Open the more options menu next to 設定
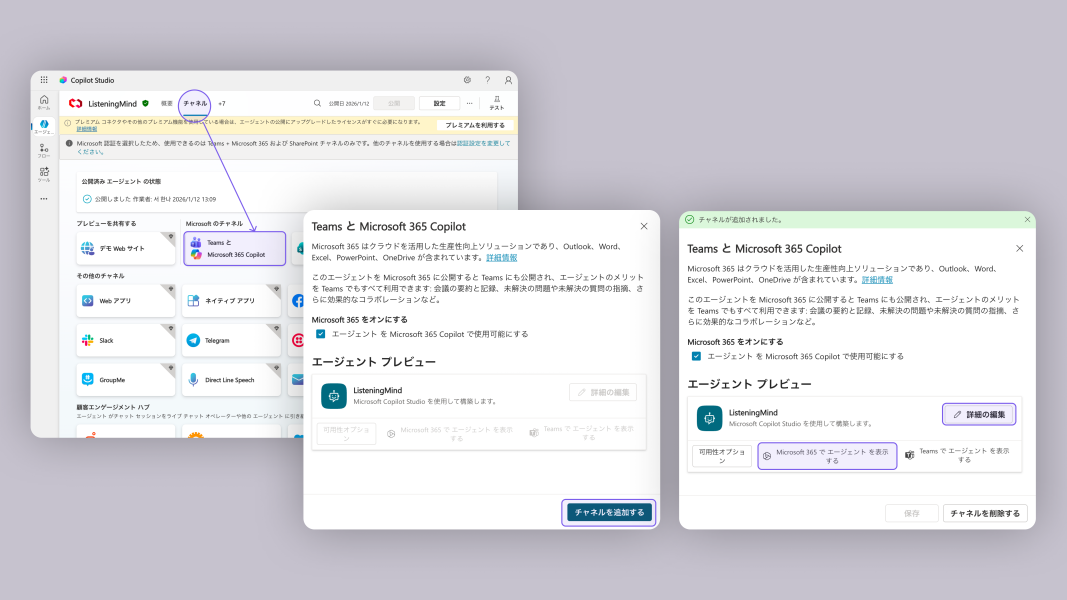 point(471,103)
